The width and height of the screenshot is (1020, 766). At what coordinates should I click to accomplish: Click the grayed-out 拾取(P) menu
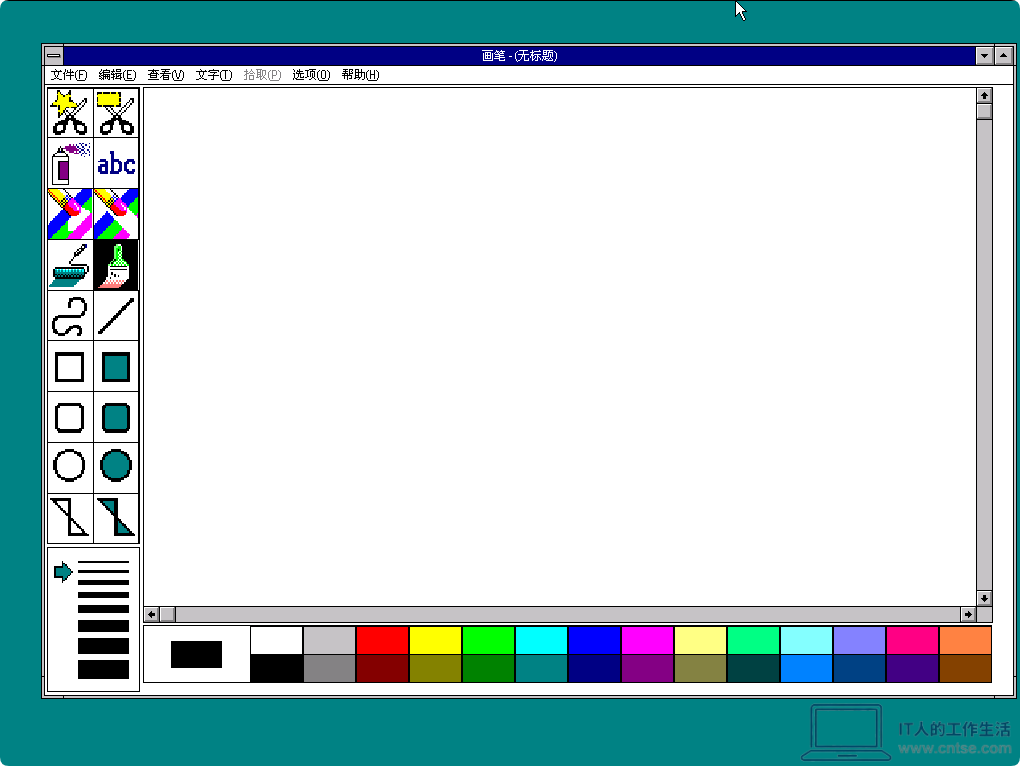click(262, 75)
